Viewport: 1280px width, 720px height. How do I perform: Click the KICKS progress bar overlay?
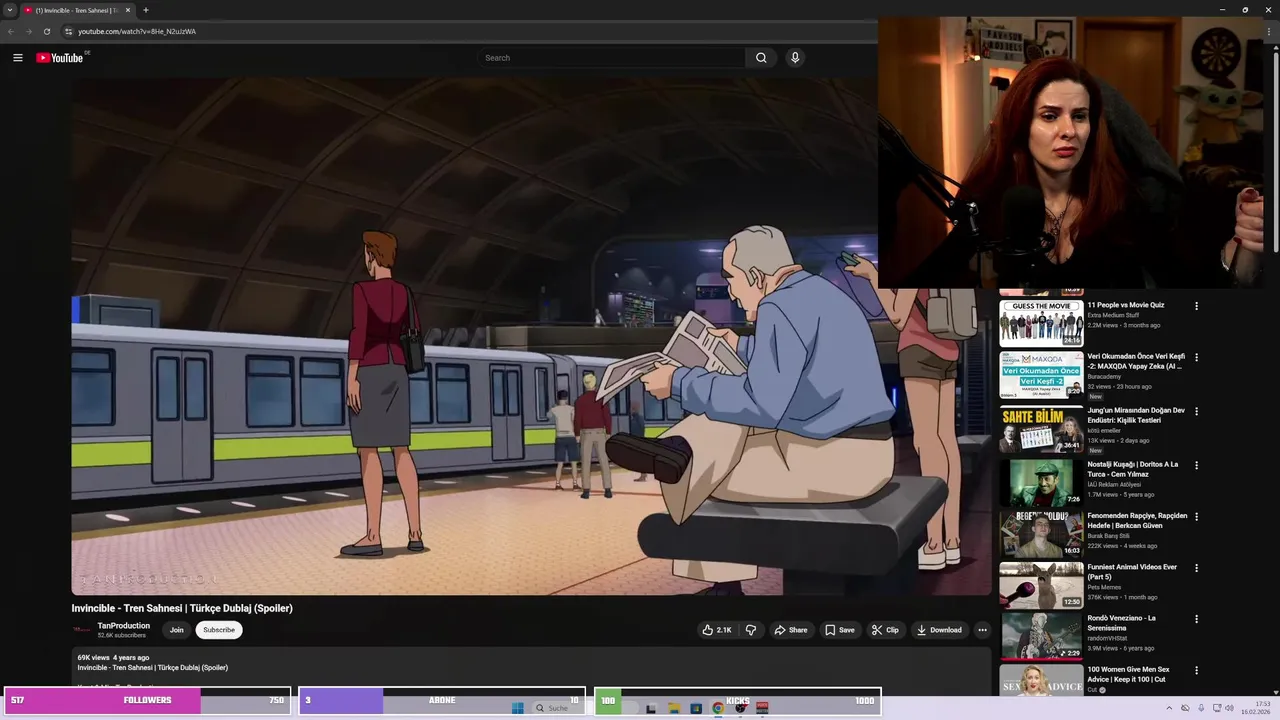pyautogui.click(x=738, y=700)
